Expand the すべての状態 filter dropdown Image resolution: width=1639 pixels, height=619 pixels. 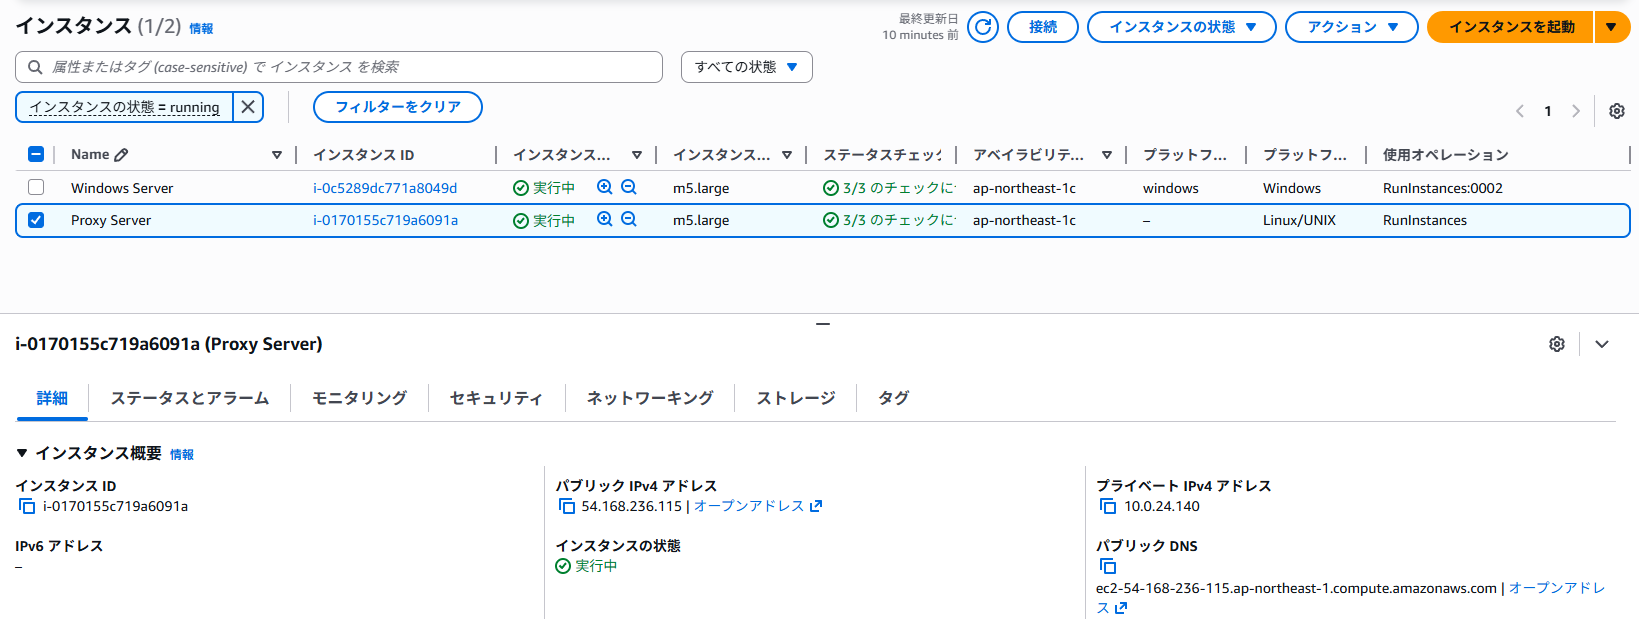[746, 67]
